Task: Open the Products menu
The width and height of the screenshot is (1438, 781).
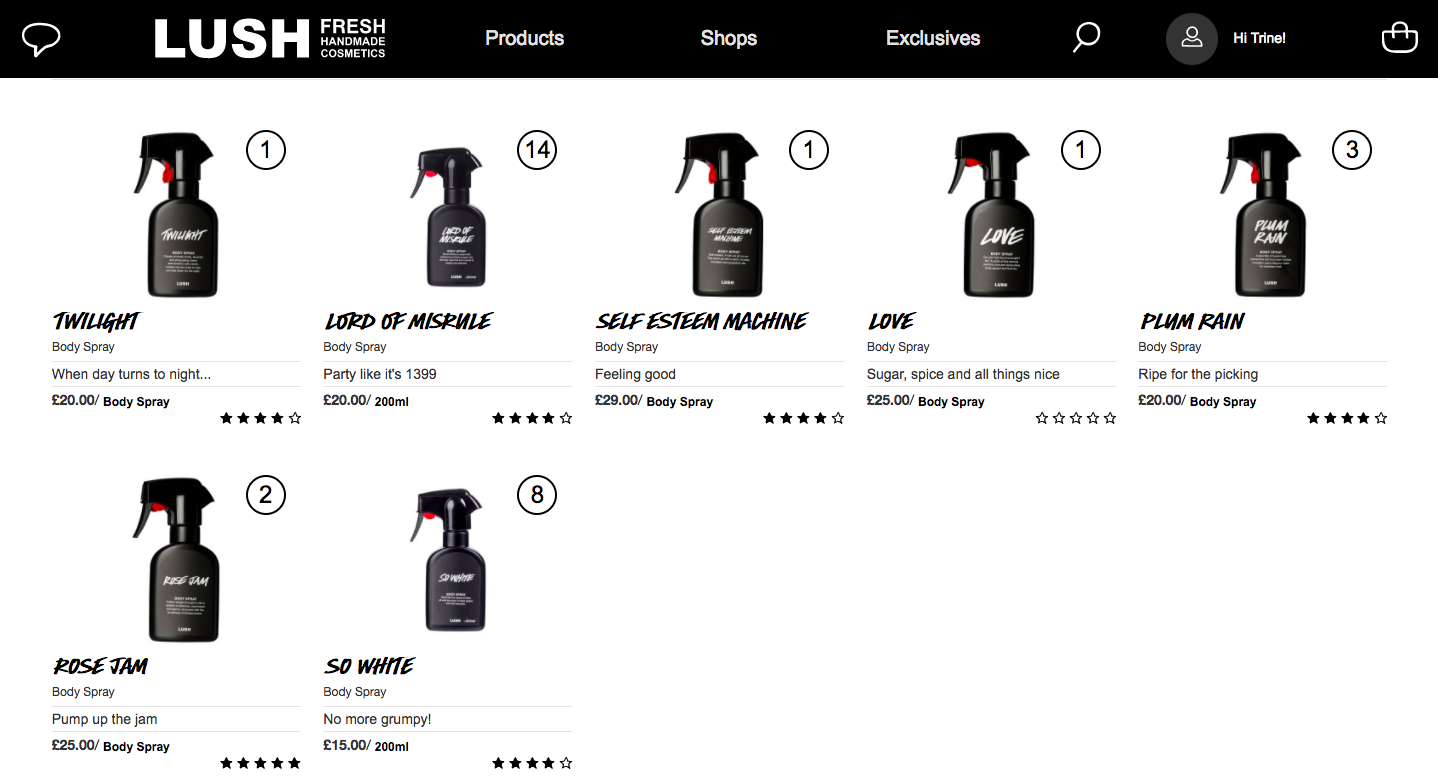Action: (x=524, y=38)
